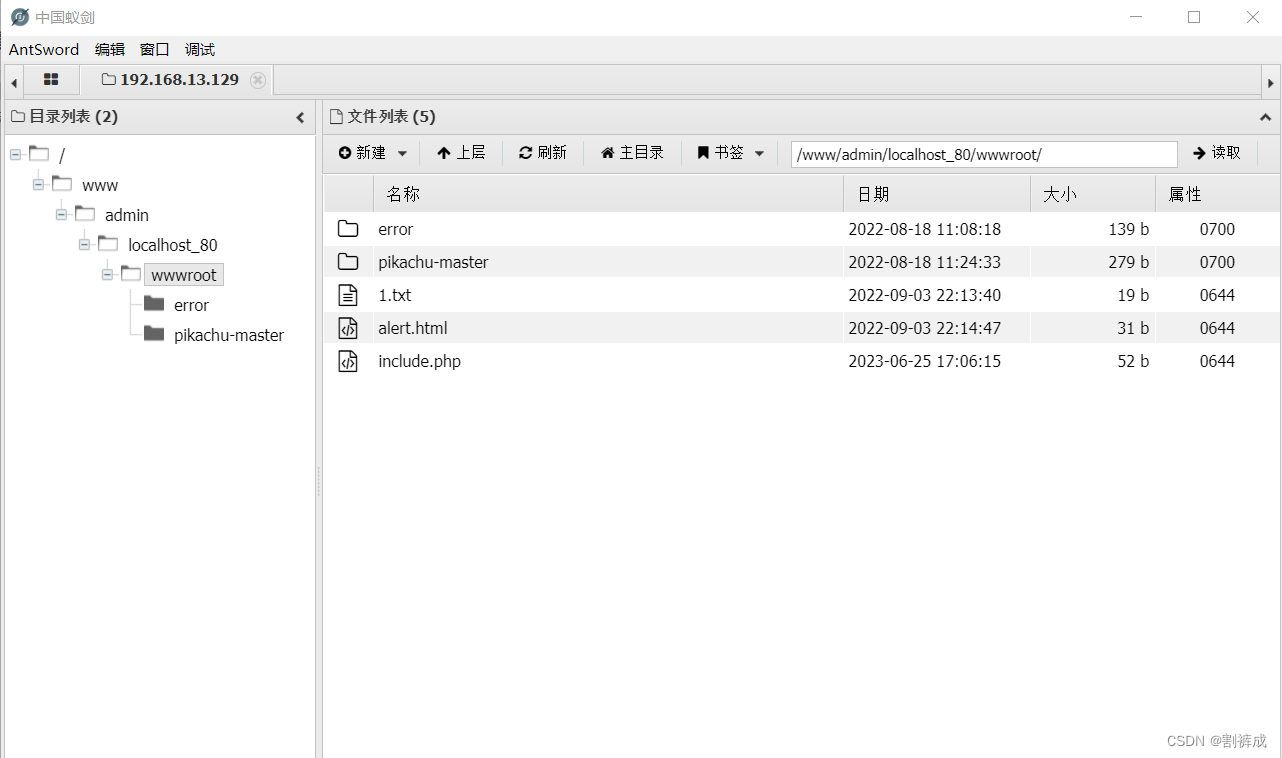This screenshot has height=758, width=1282.
Task: Collapse the wwwroot tree node
Action: [107, 273]
